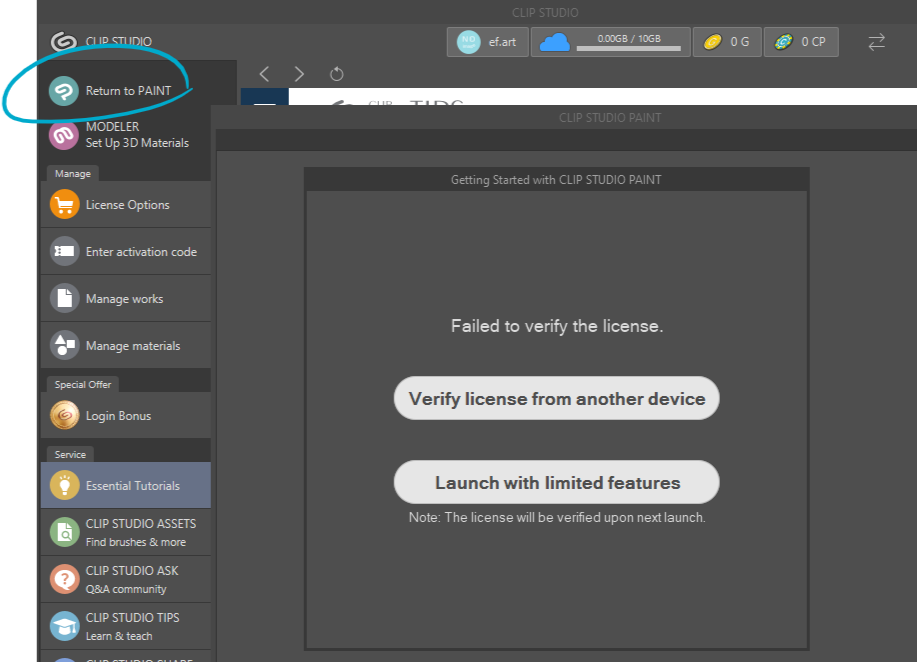Click the Essential Tutorials lightbulb icon
This screenshot has width=917, height=662.
64,485
